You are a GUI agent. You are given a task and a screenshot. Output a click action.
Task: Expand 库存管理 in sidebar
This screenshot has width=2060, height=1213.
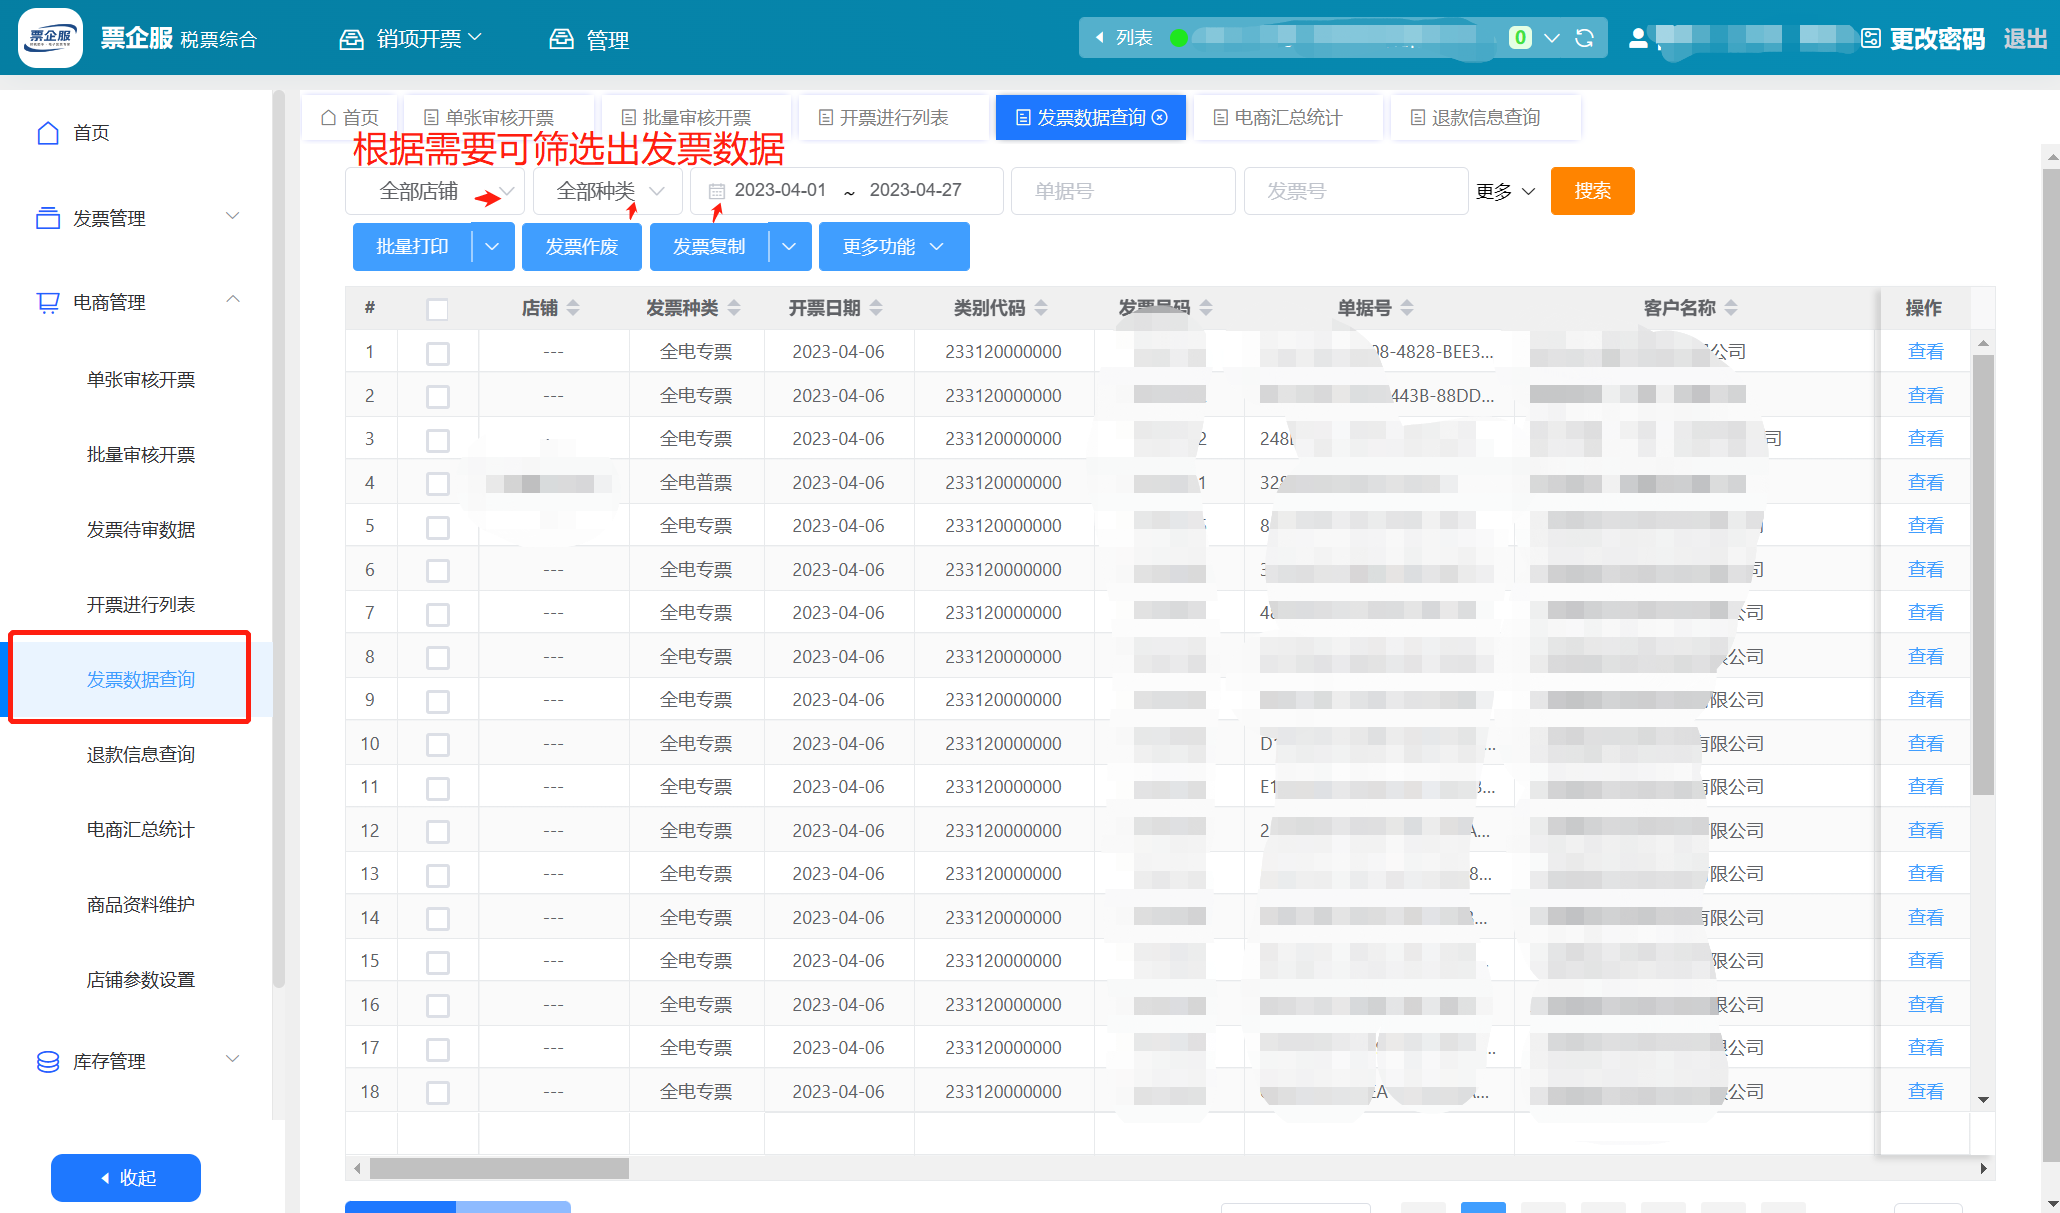tap(233, 1059)
